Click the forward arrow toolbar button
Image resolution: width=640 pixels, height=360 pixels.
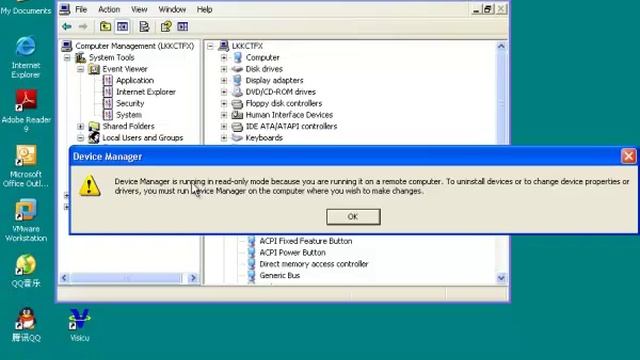coord(83,27)
